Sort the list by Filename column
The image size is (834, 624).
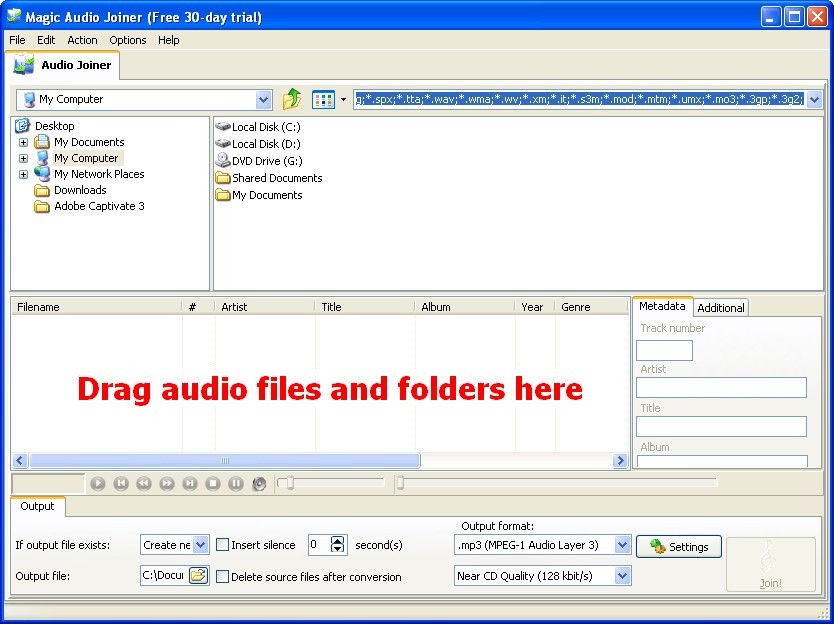pyautogui.click(x=96, y=307)
